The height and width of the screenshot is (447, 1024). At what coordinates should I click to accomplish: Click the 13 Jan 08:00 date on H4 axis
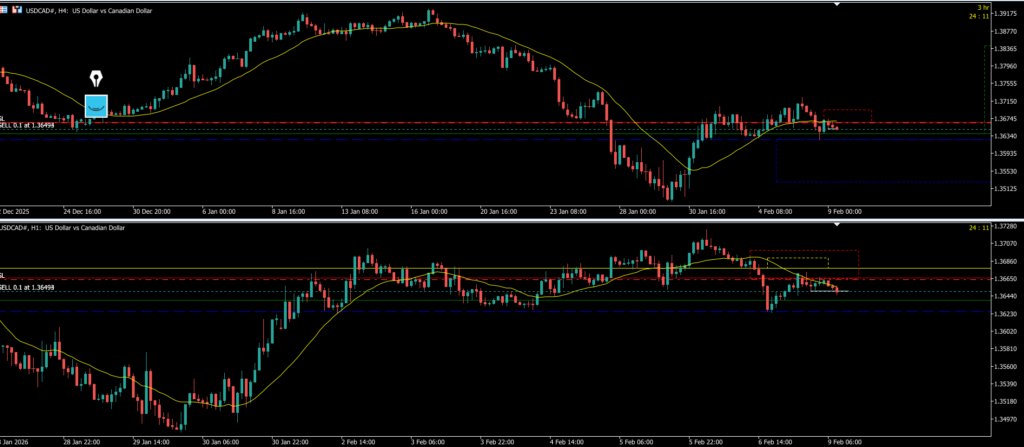pos(356,211)
